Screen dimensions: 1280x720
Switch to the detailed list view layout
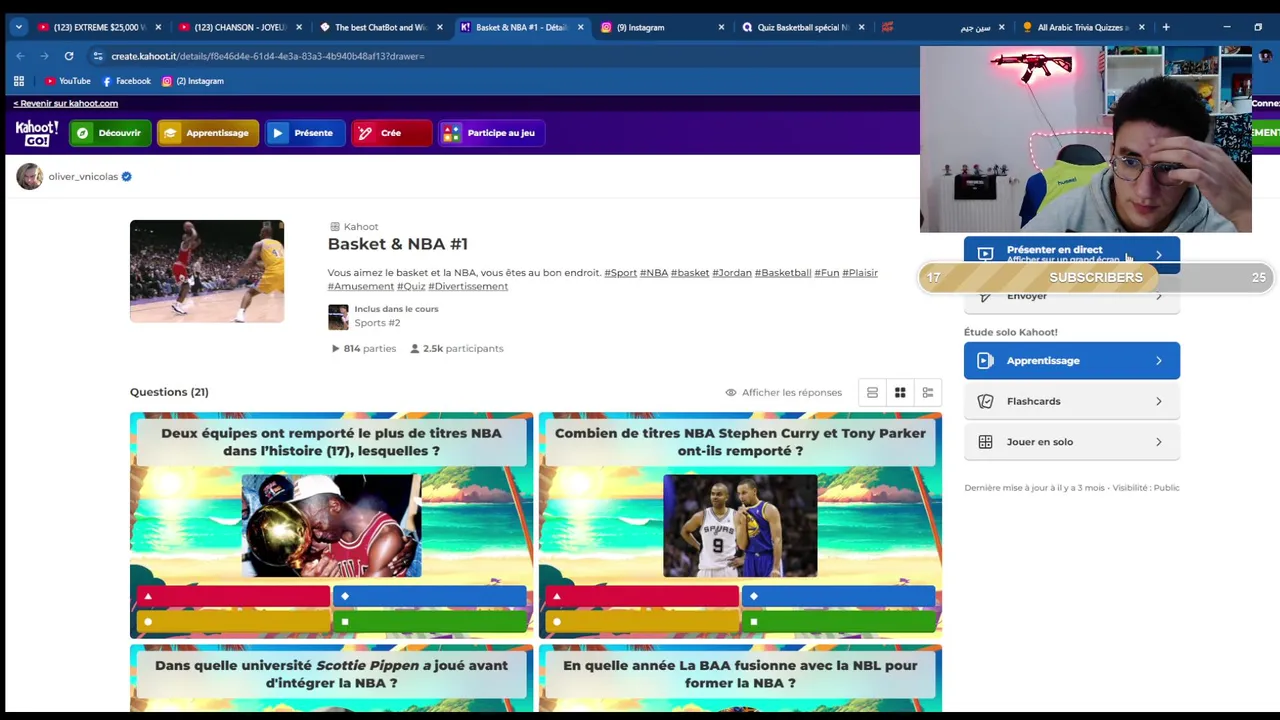(928, 393)
